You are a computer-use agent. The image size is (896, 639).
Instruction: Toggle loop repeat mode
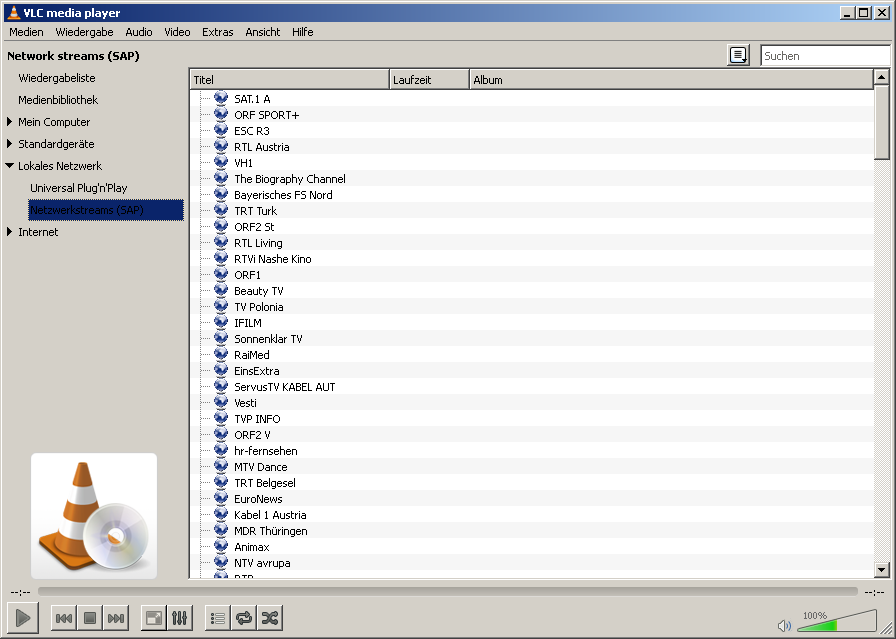coord(244,618)
